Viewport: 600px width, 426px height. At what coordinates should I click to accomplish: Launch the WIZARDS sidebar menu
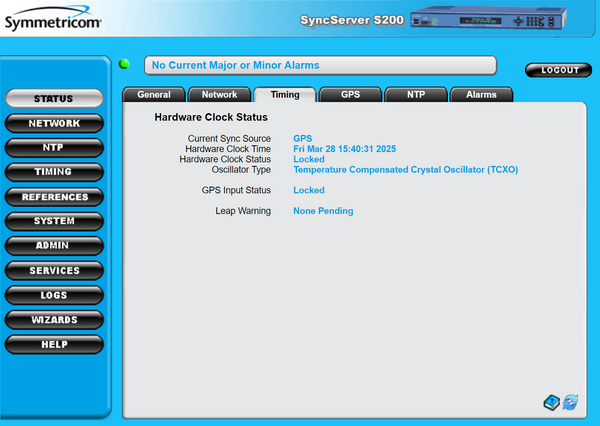click(x=53, y=320)
